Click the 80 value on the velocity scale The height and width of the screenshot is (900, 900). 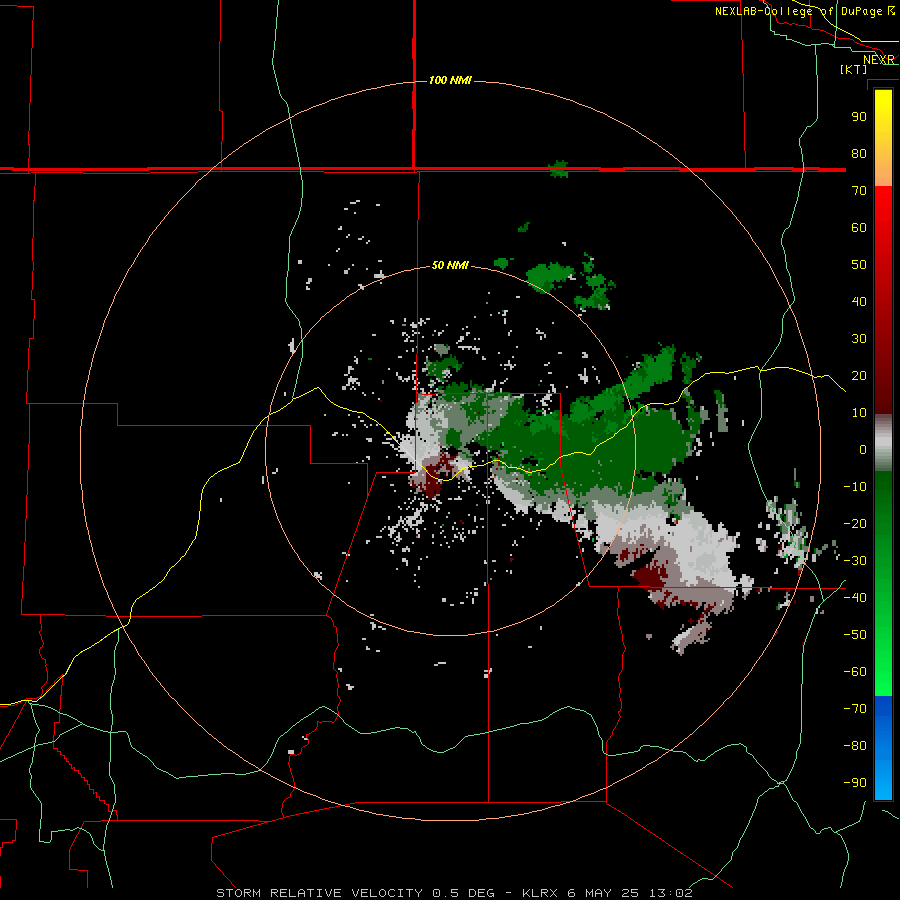859,153
